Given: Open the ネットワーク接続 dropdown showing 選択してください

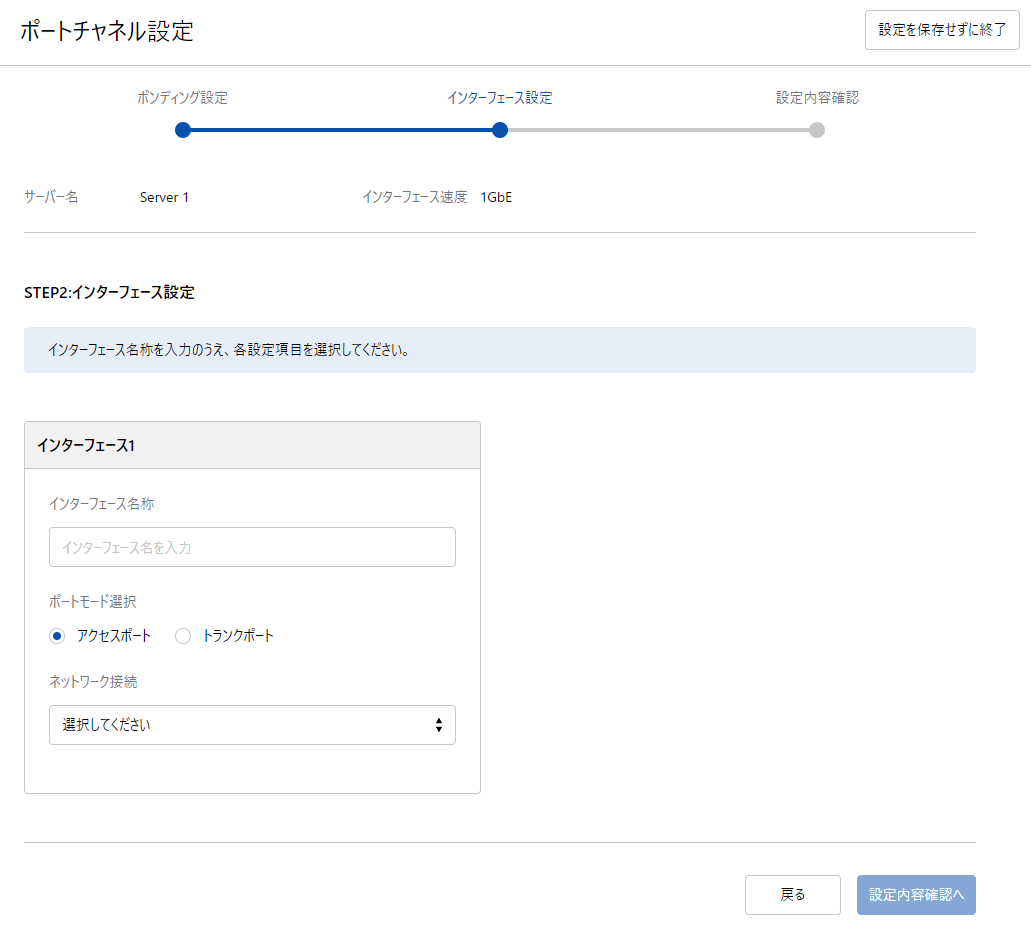Looking at the screenshot, I should [252, 724].
